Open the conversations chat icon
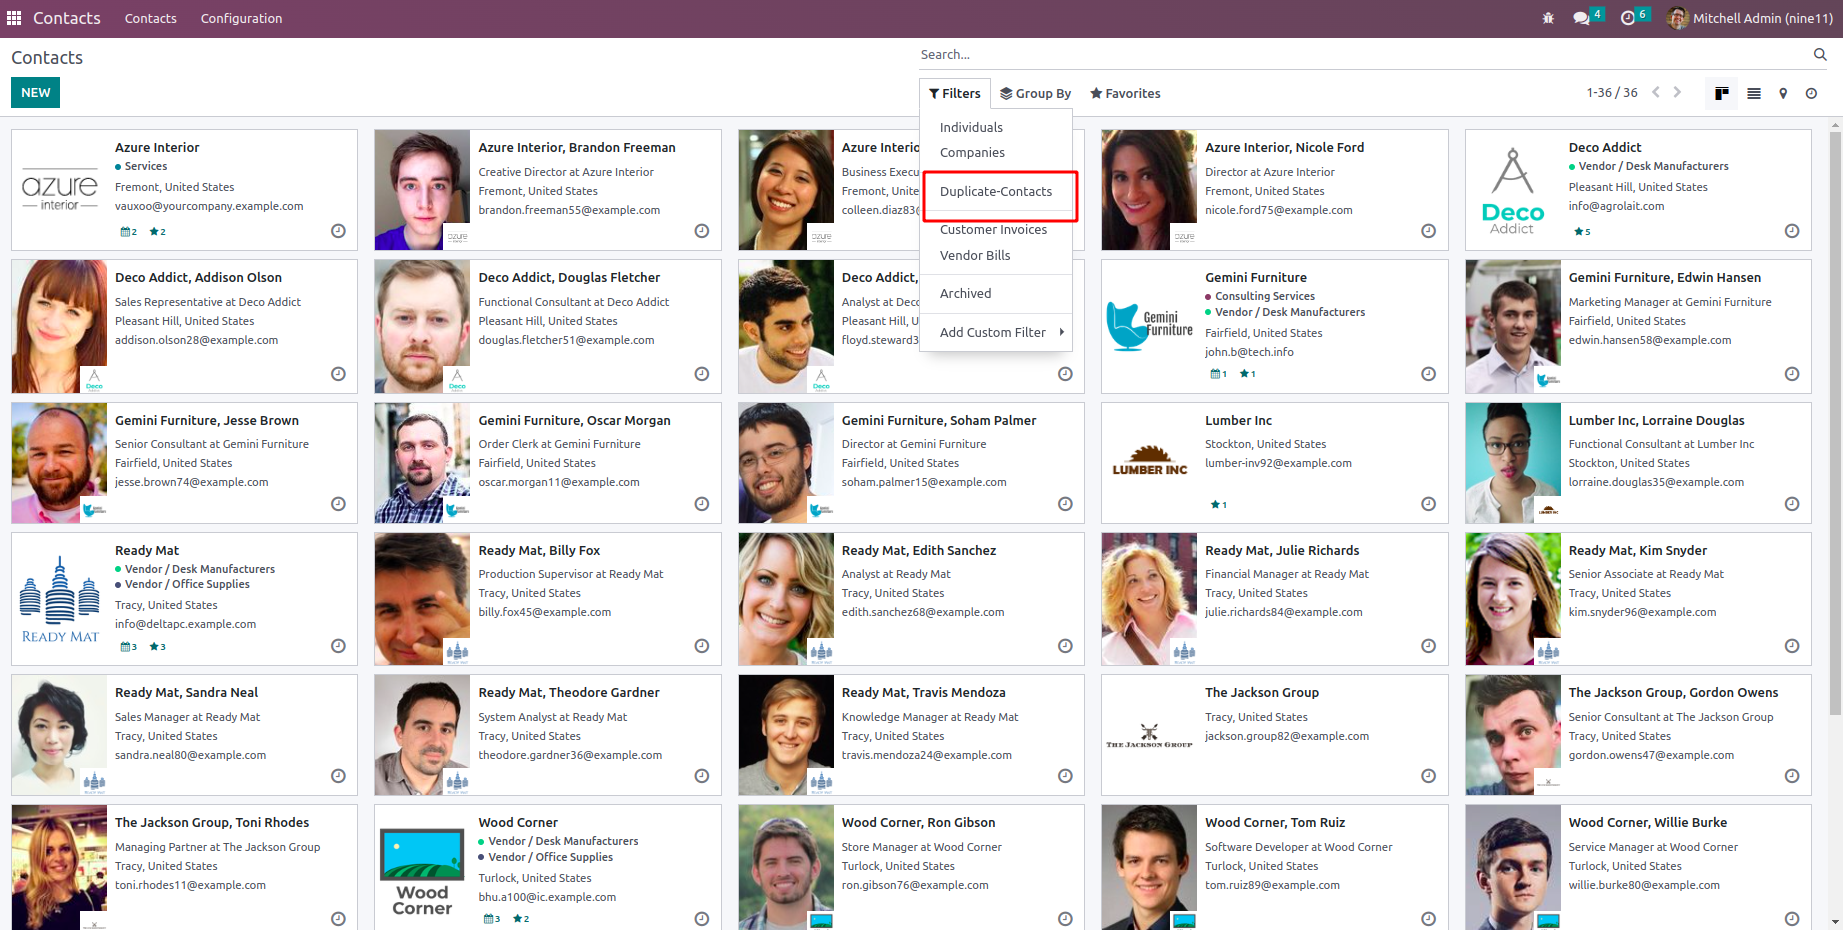1843x930 pixels. click(x=1582, y=18)
